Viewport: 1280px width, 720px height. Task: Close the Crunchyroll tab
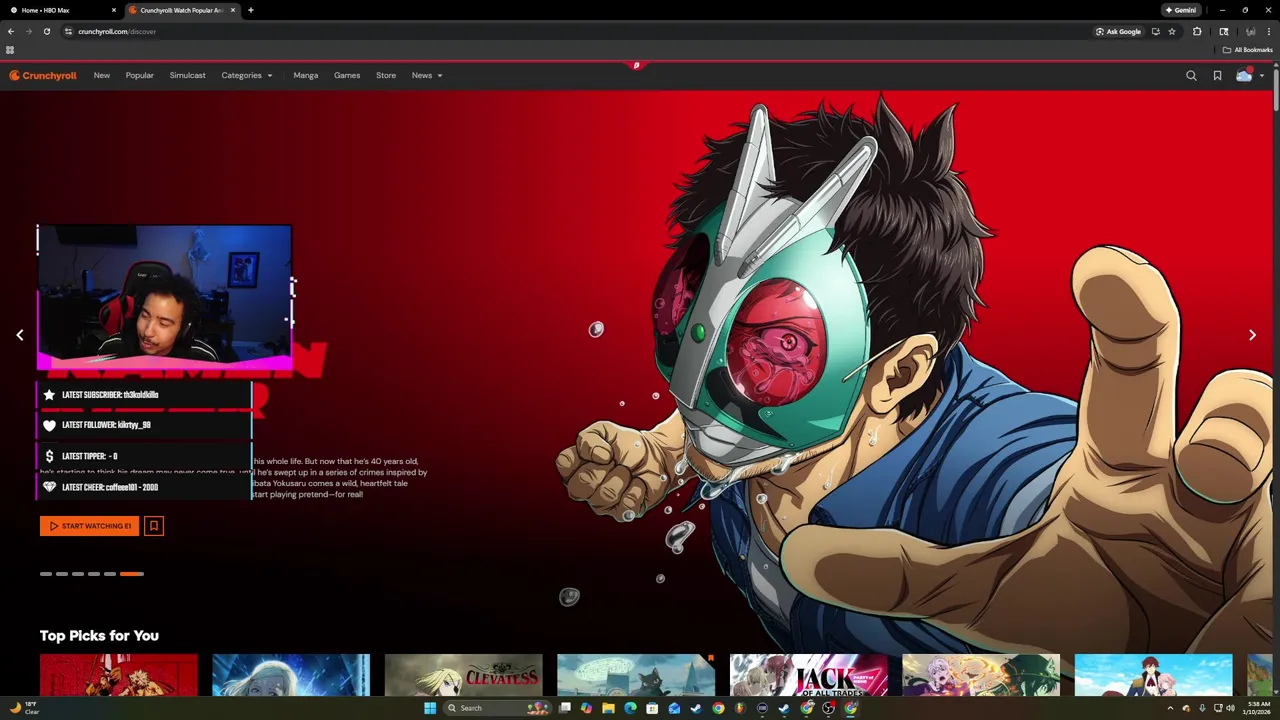(233, 10)
